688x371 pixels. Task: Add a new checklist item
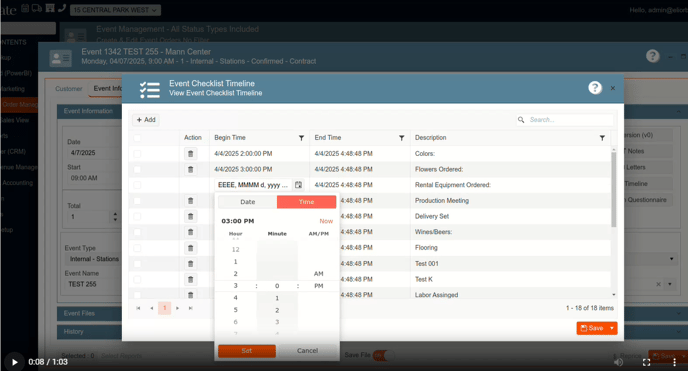146,120
